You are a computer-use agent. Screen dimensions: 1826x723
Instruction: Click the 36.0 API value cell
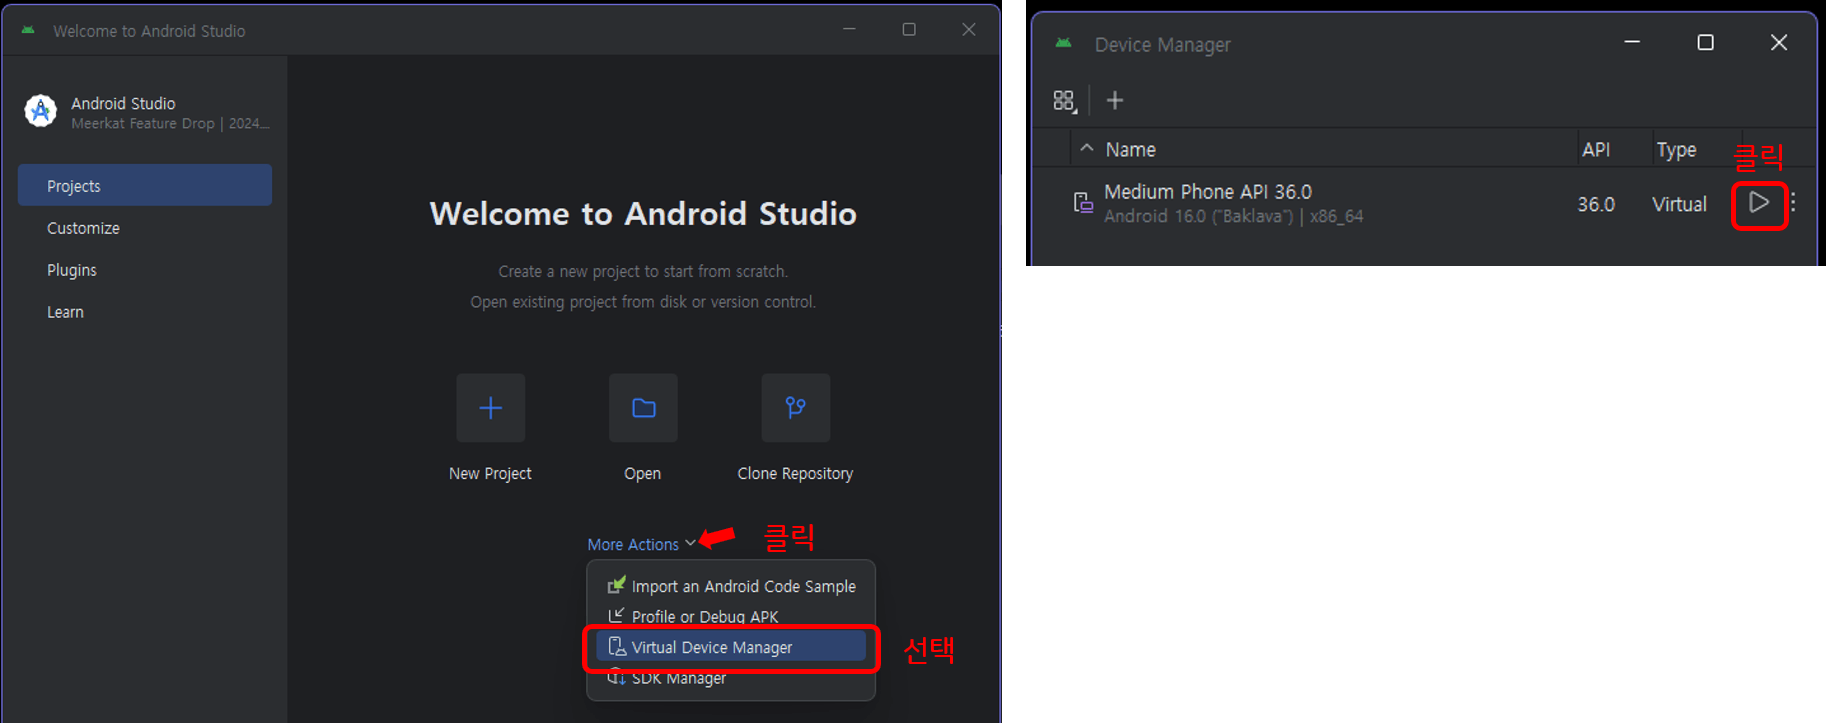click(1596, 204)
